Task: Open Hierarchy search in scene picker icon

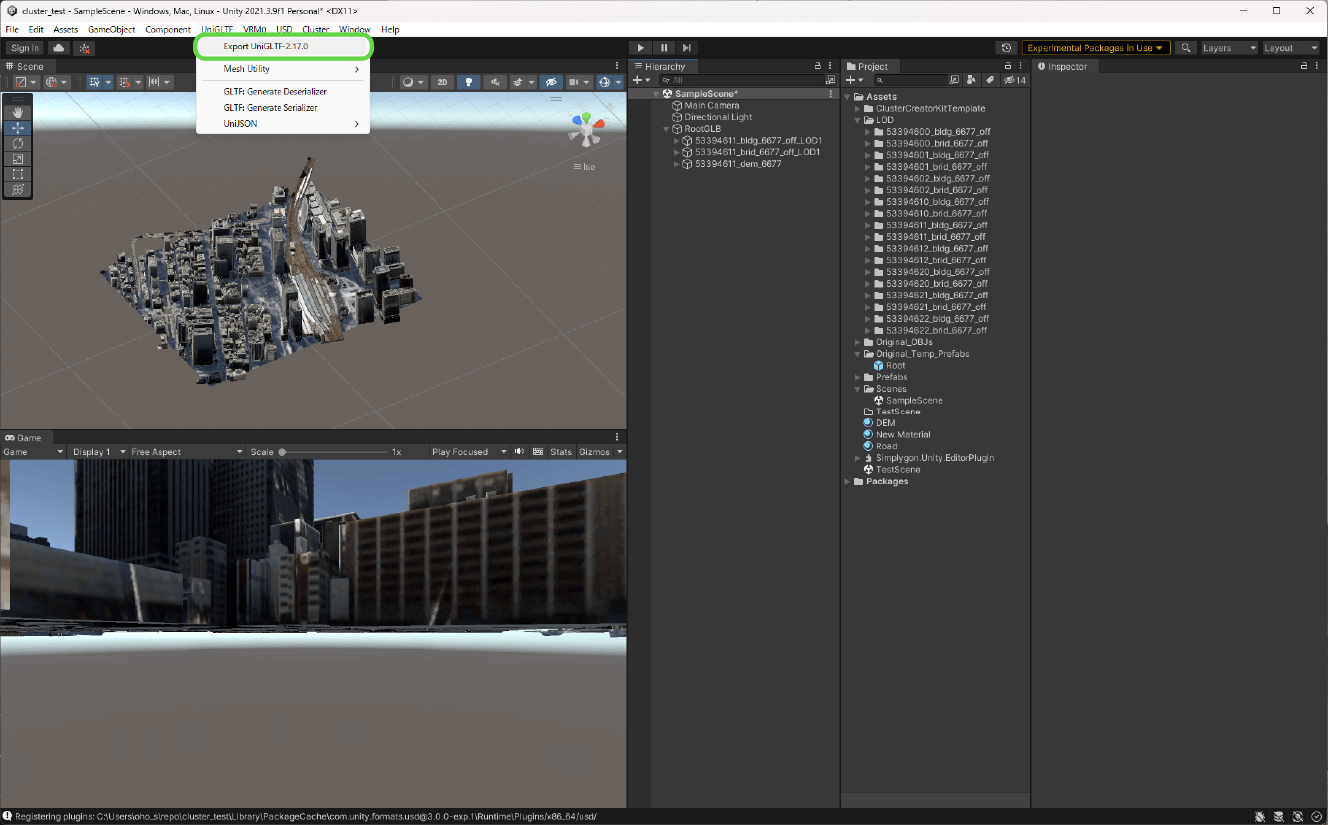Action: coord(830,80)
